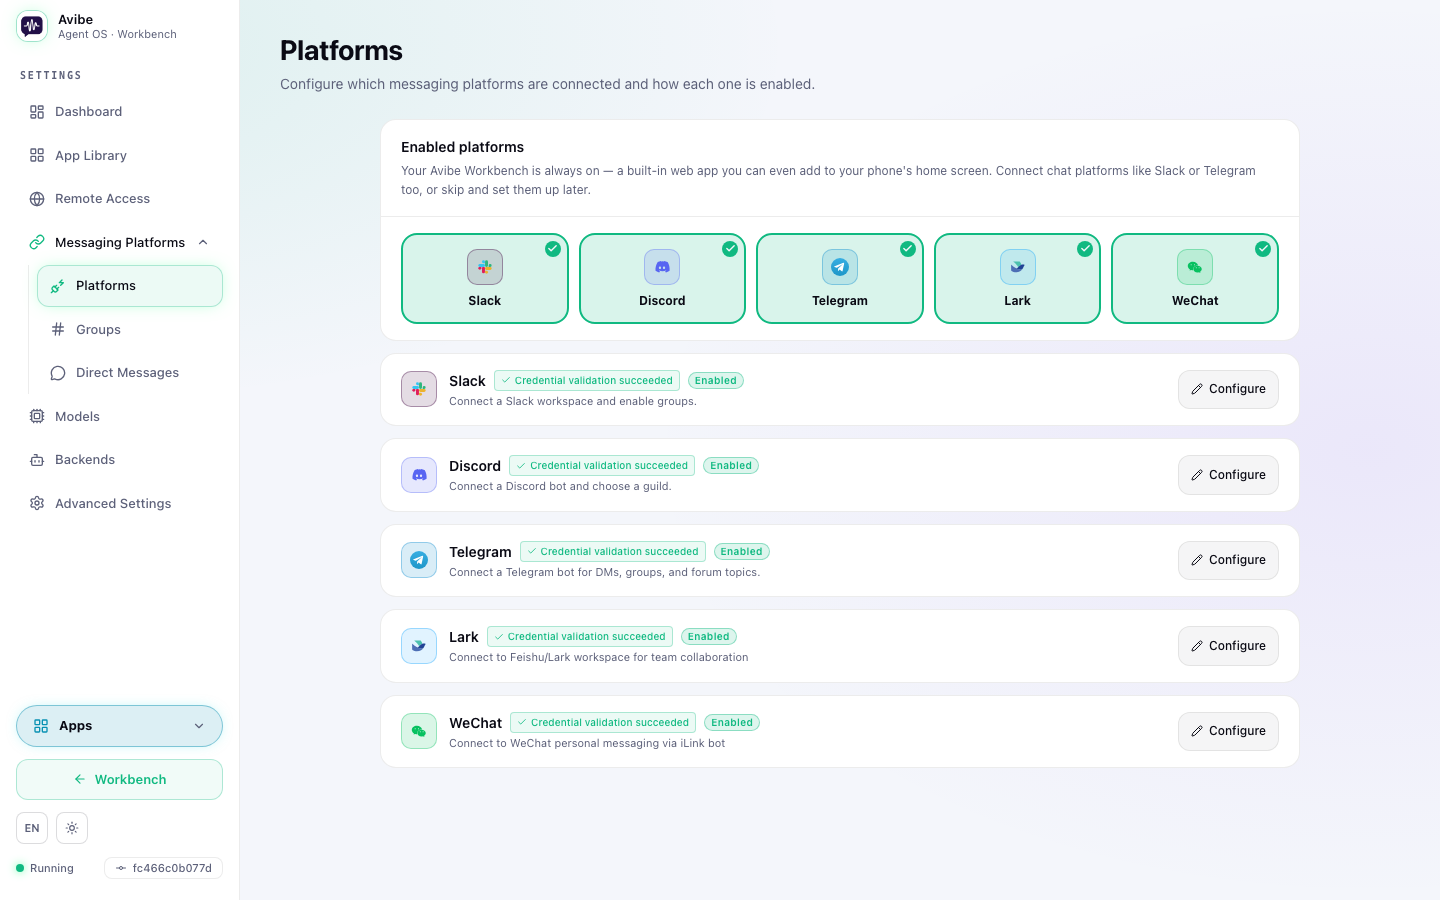Click the Backends icon

[x=37, y=460]
